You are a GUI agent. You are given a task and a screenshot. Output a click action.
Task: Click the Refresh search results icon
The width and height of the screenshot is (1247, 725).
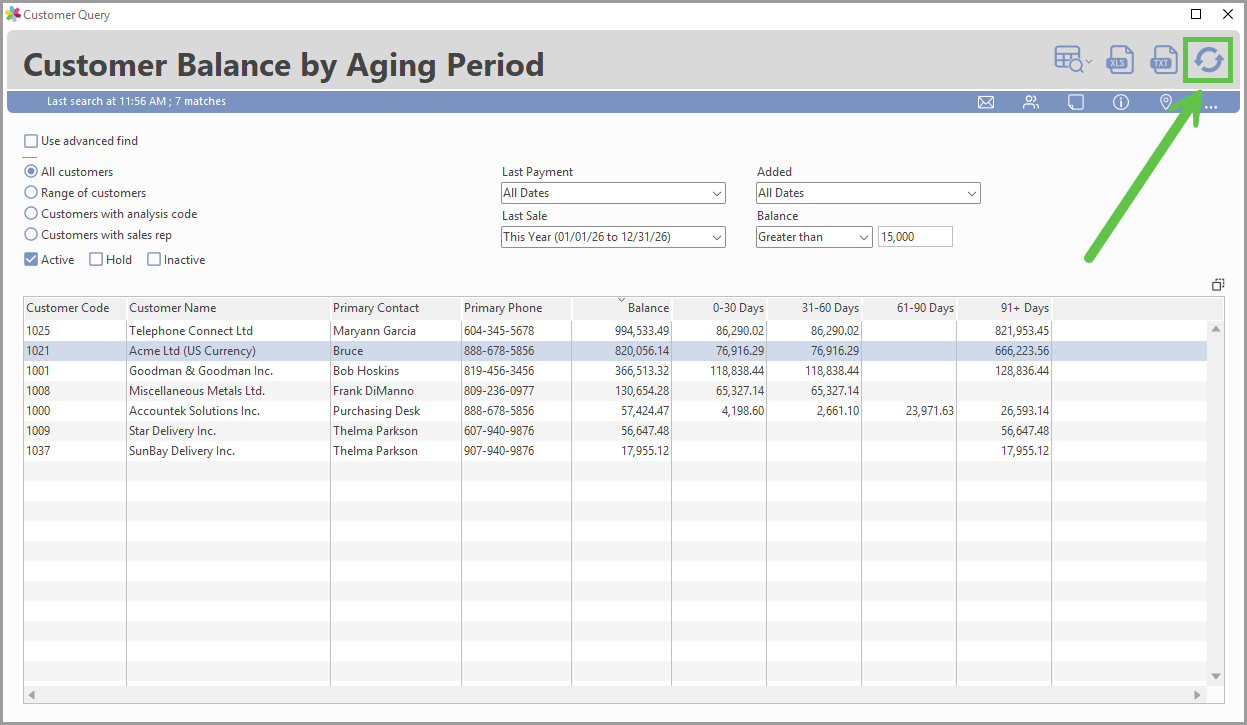pyautogui.click(x=1209, y=60)
